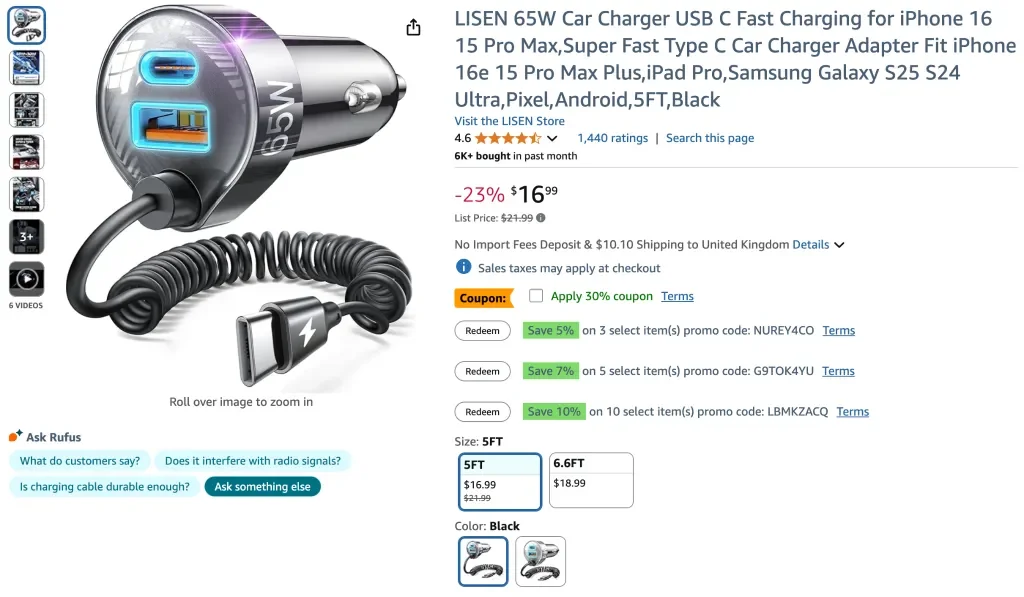This screenshot has width=1024, height=597.
Task: Click the orange Coupon label badge
Action: point(483,298)
